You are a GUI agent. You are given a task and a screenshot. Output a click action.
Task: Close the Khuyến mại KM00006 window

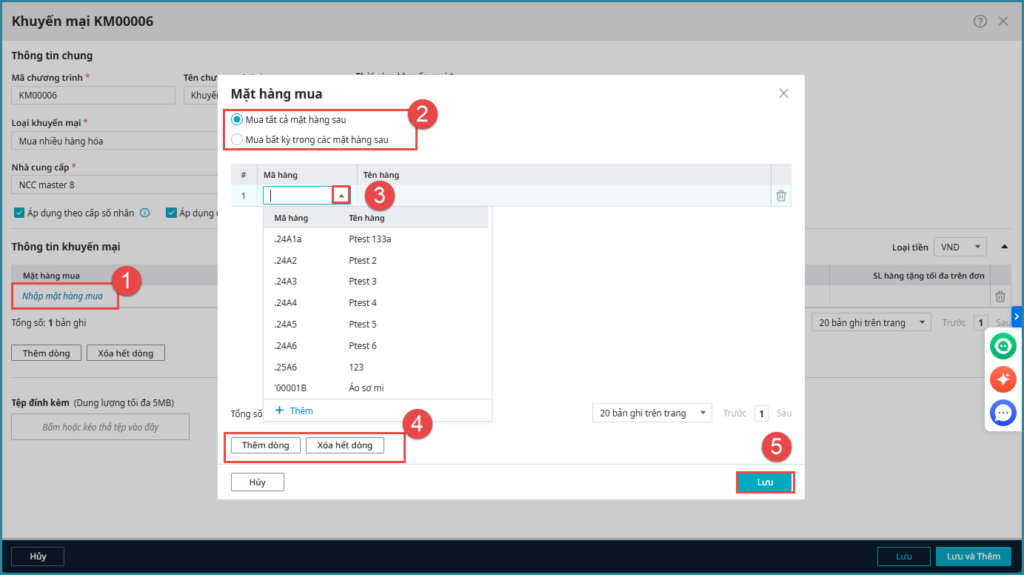[1003, 21]
